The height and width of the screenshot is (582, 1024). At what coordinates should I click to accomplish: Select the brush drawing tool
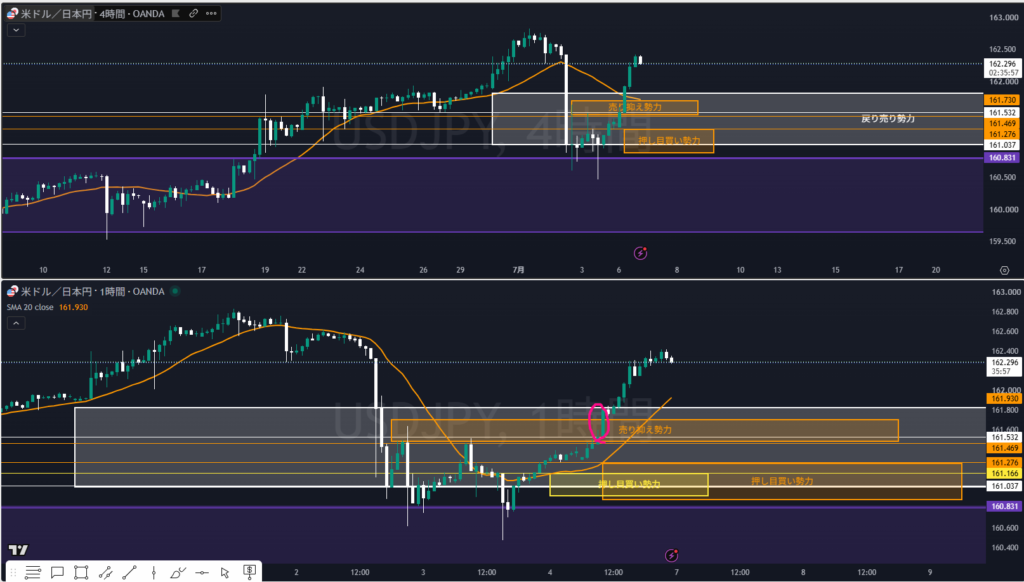[178, 573]
